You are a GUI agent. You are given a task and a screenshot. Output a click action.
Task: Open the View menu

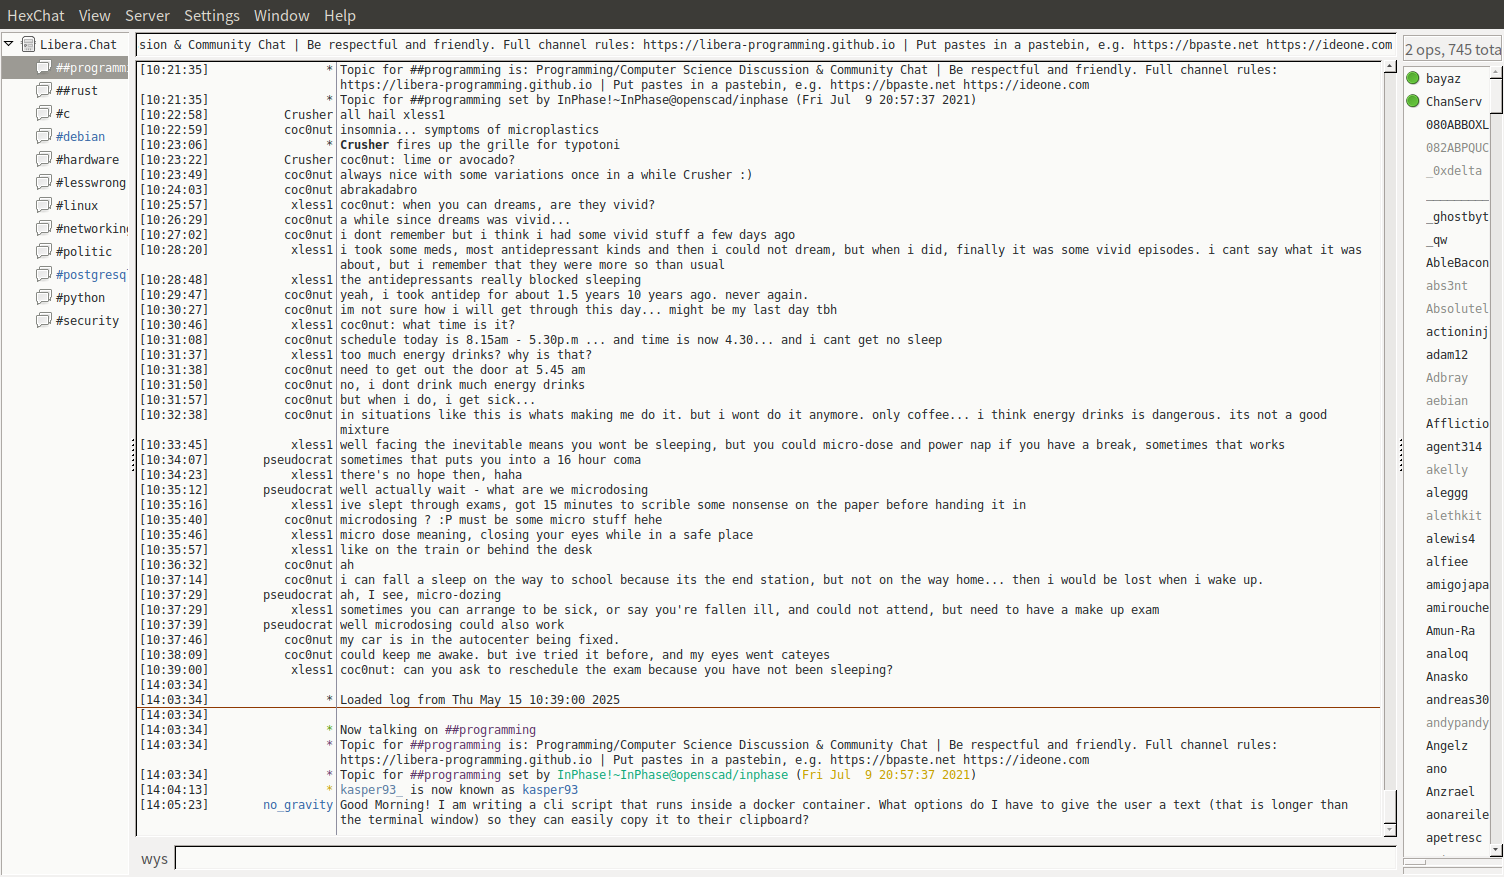(x=95, y=15)
